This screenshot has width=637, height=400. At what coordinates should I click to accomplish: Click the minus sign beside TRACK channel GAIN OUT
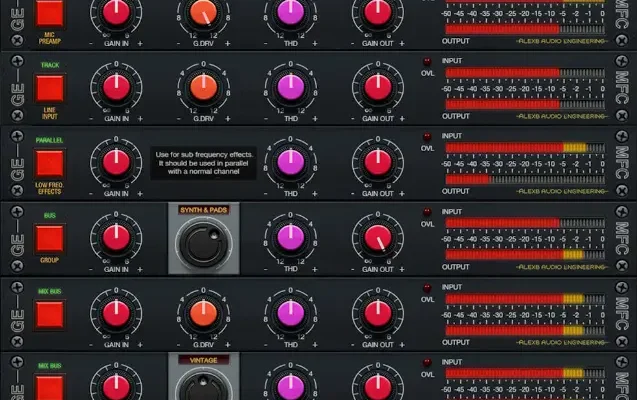(354, 118)
